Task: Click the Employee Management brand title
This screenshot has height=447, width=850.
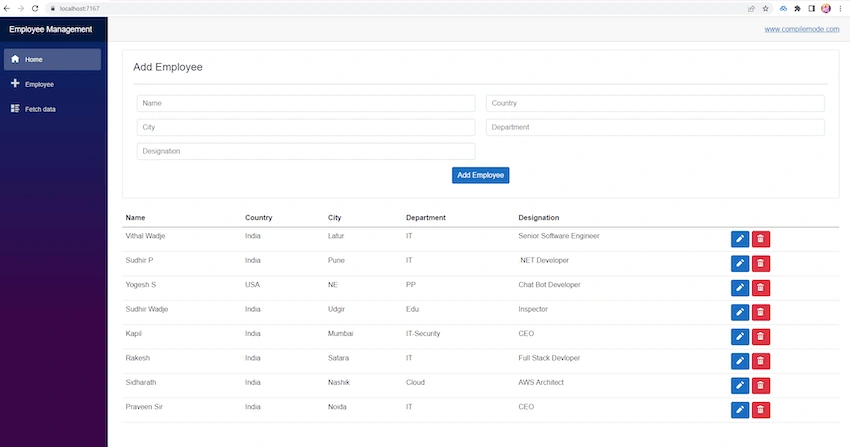Action: pyautogui.click(x=50, y=29)
